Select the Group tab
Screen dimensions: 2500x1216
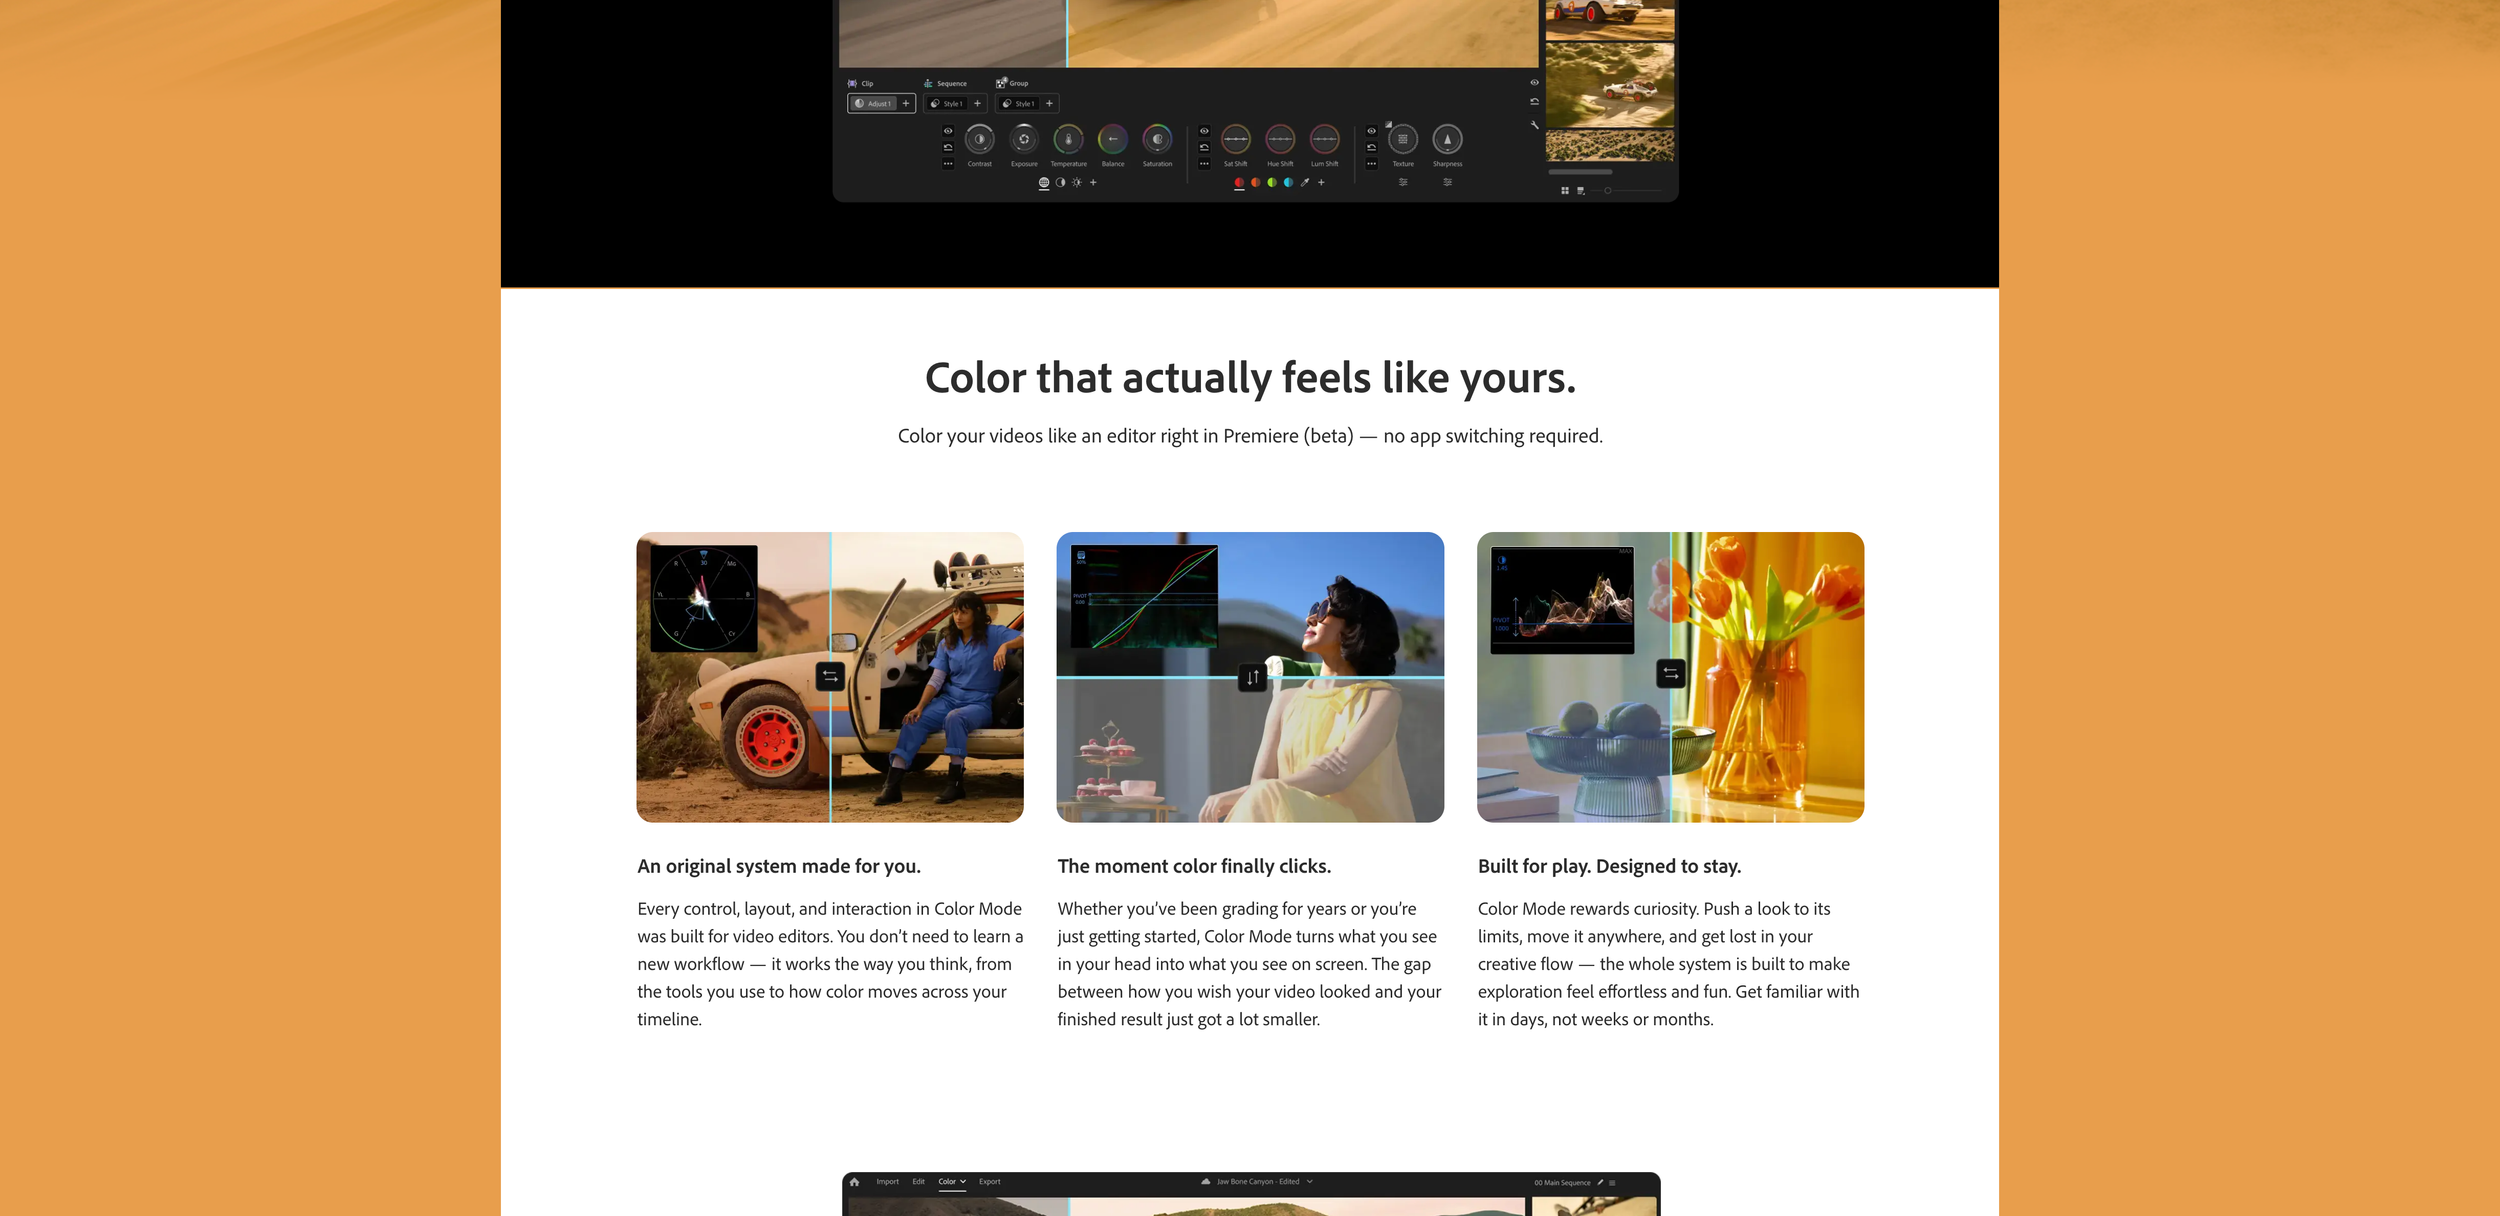click(x=1012, y=84)
